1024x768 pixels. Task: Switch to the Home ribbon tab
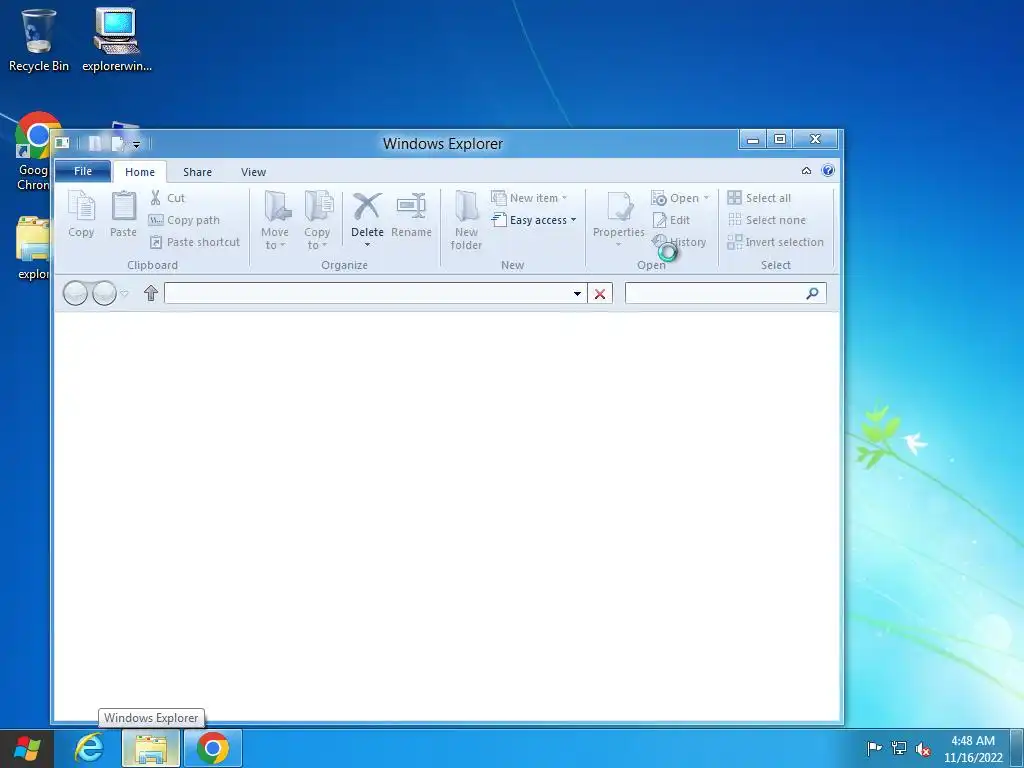(140, 172)
